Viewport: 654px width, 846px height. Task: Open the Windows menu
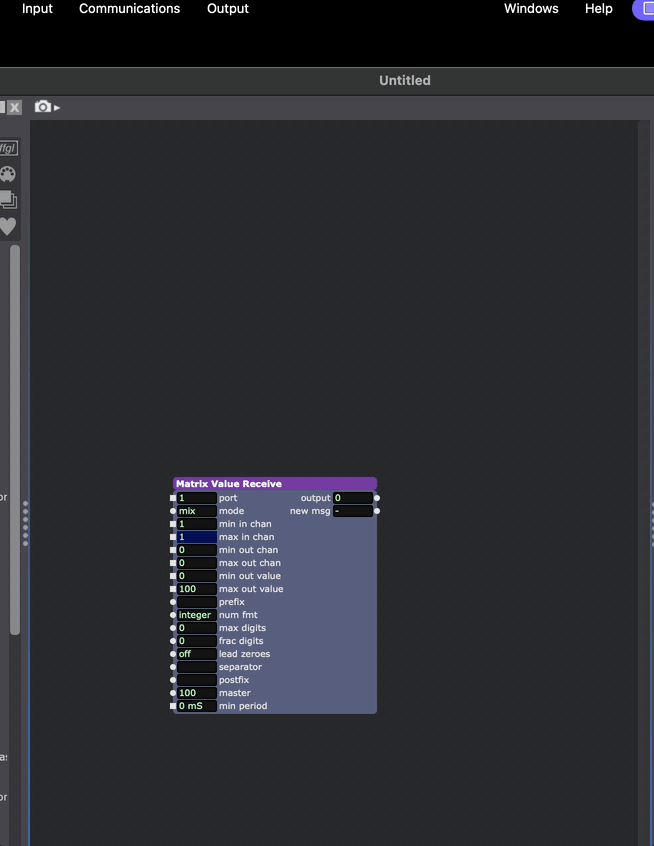[531, 9]
